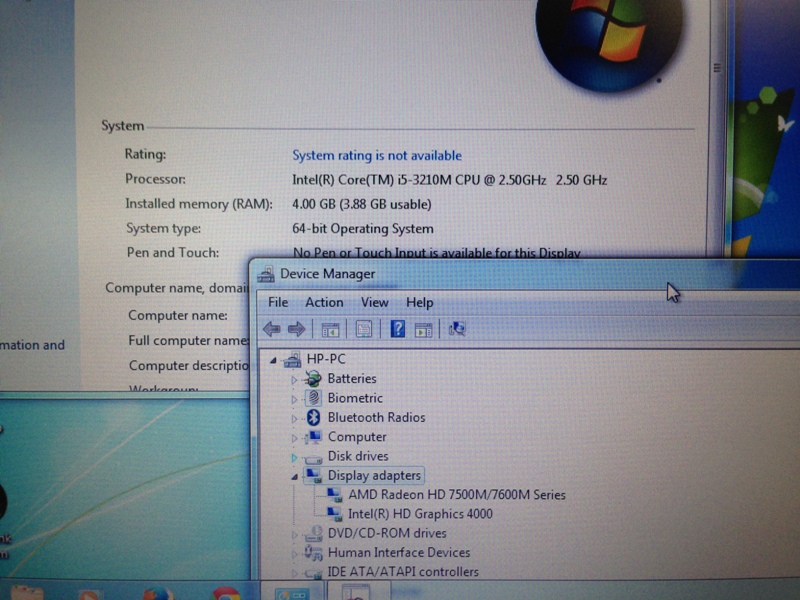The width and height of the screenshot is (800, 600).
Task: Open the File menu
Action: (277, 302)
